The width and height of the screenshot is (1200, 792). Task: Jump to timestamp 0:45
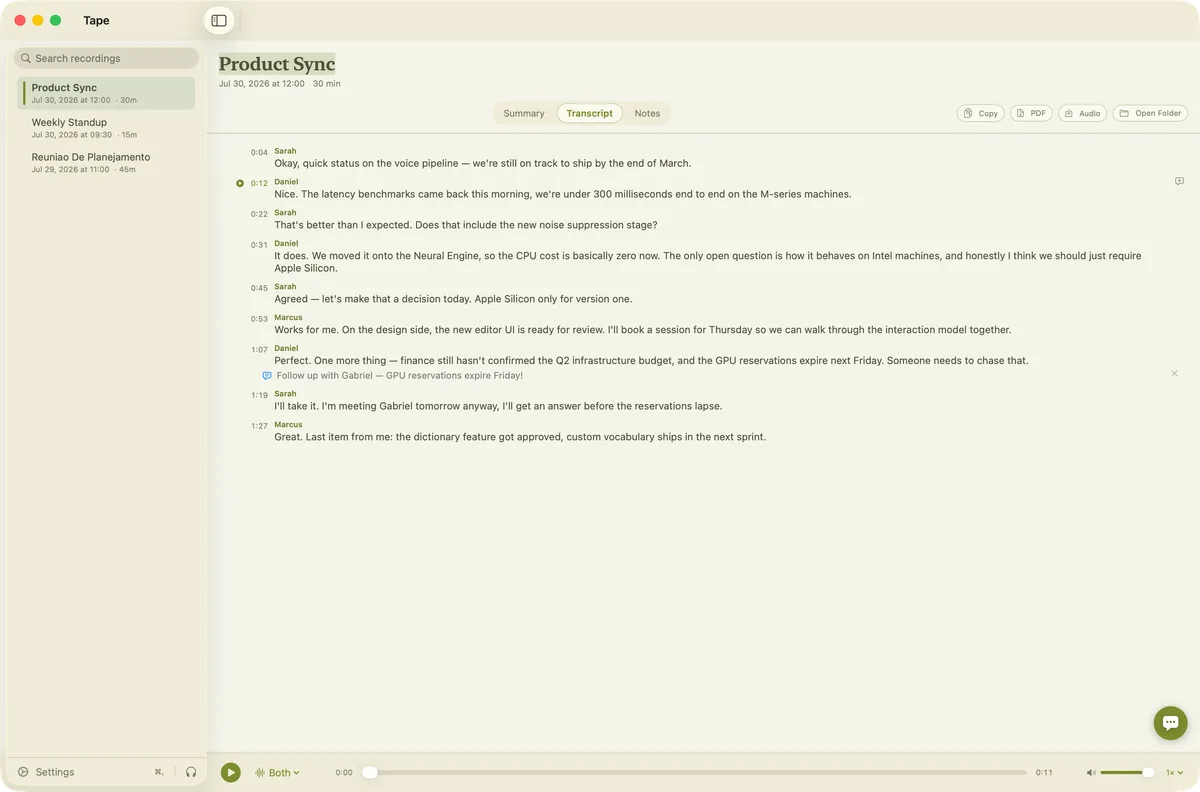pyautogui.click(x=259, y=288)
